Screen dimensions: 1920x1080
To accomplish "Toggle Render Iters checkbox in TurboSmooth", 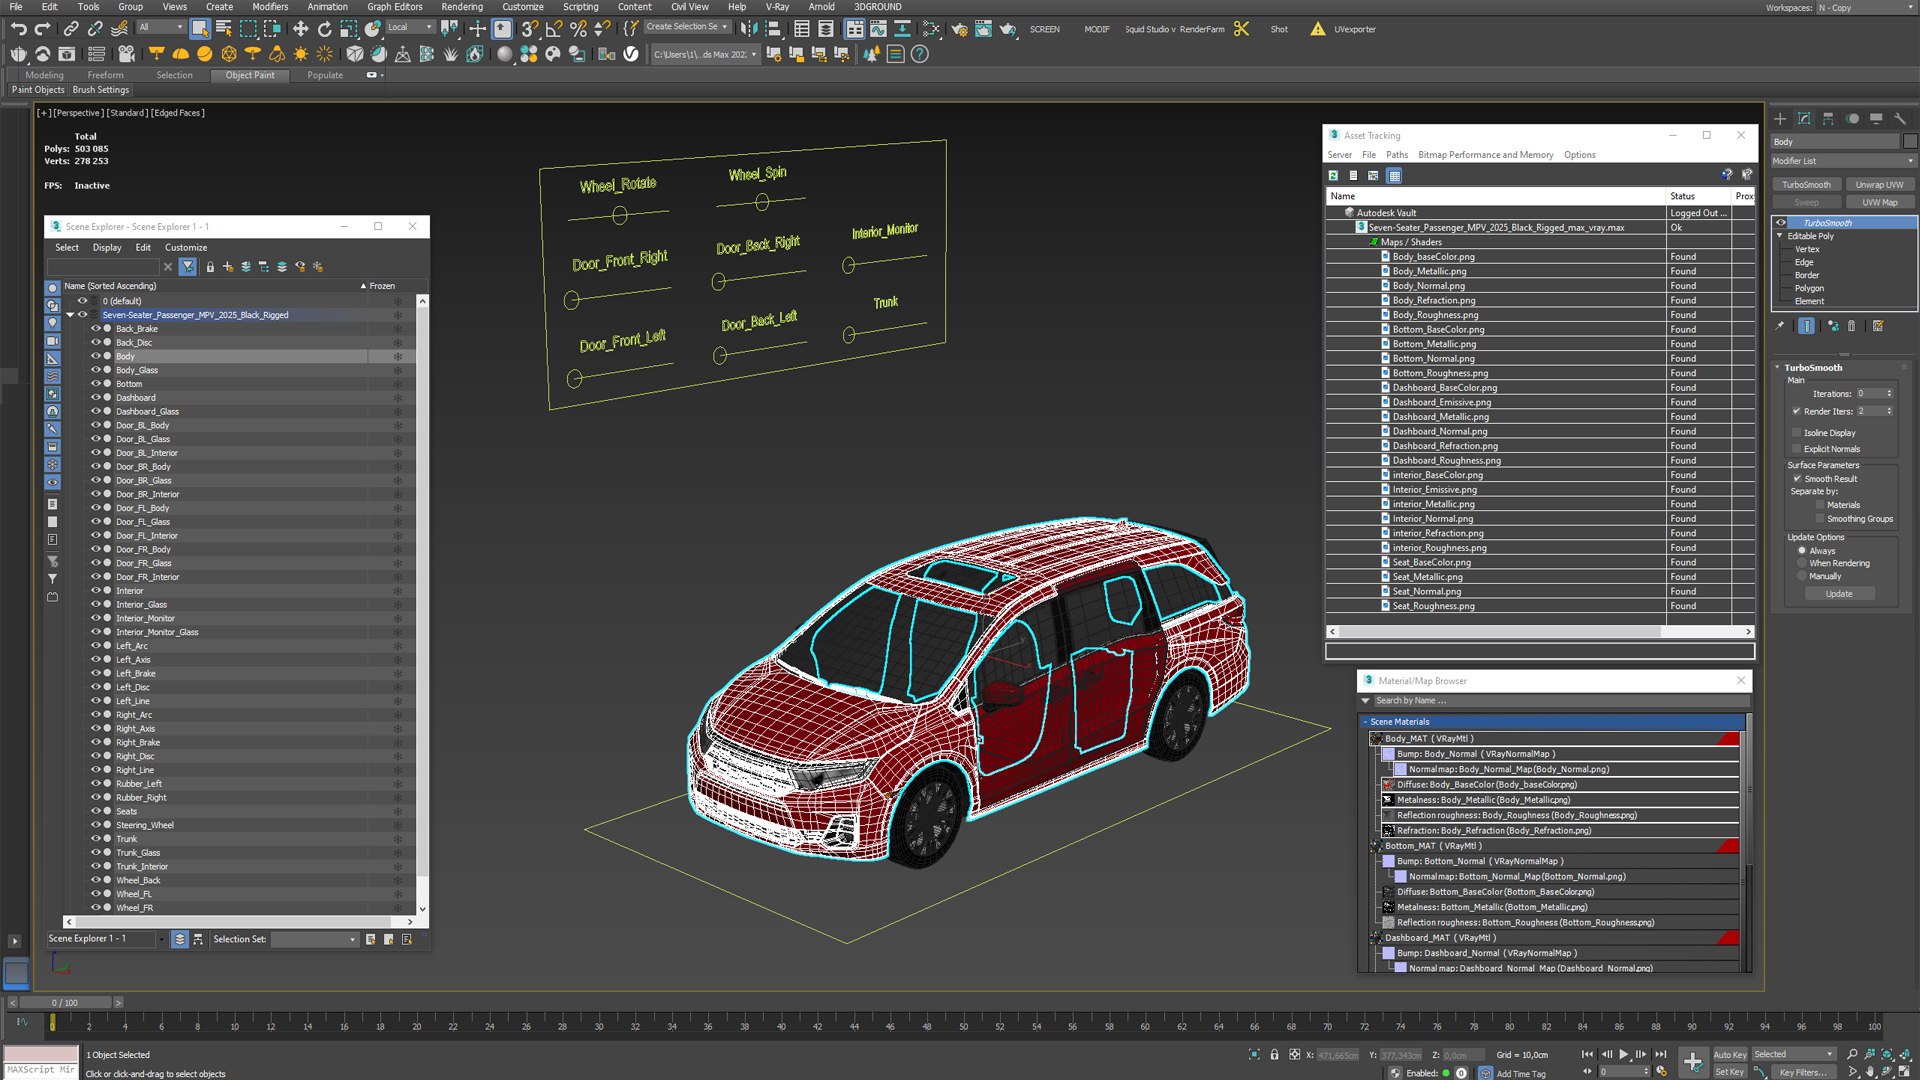I will pyautogui.click(x=1796, y=411).
